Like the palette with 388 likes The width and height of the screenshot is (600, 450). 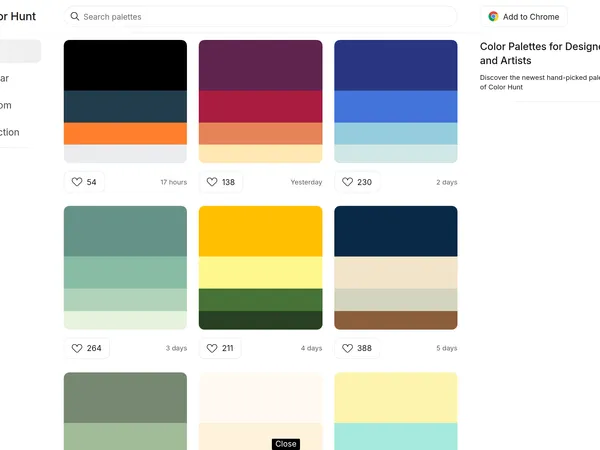click(357, 348)
